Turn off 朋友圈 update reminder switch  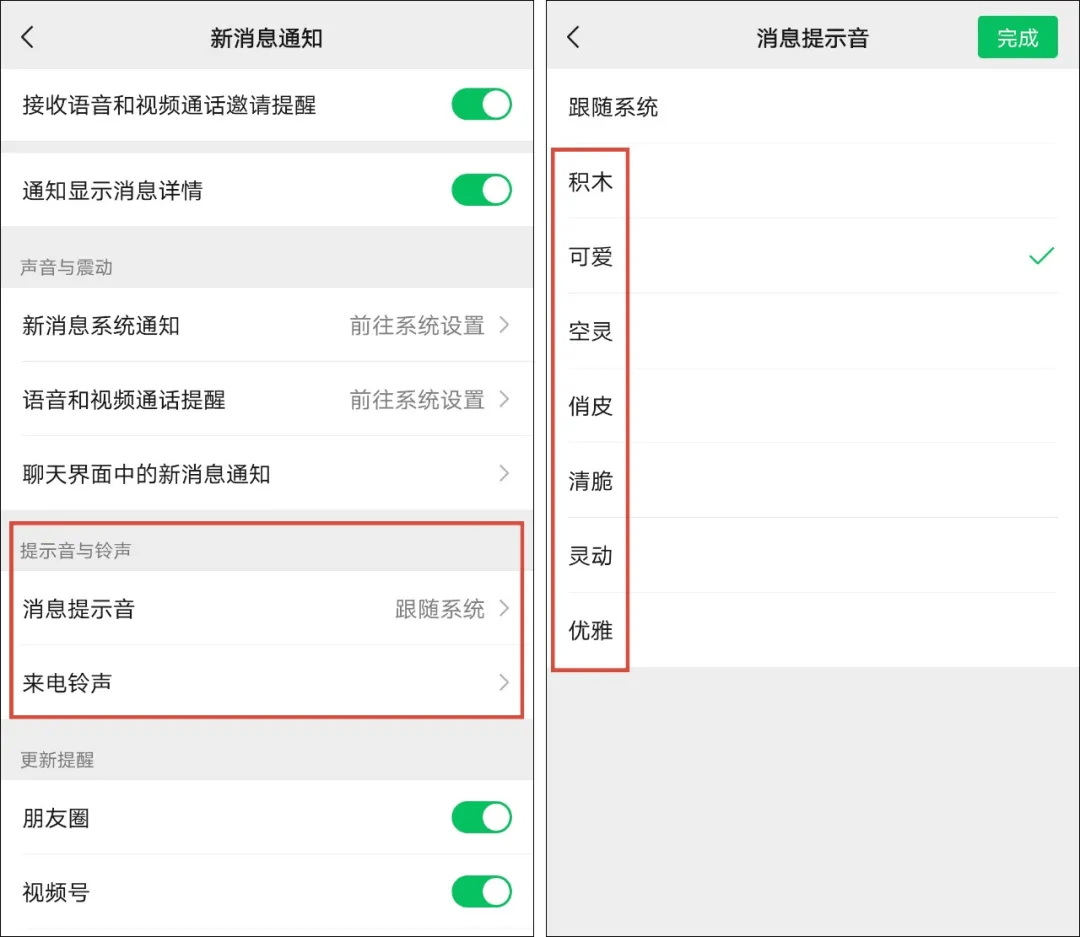point(481,818)
